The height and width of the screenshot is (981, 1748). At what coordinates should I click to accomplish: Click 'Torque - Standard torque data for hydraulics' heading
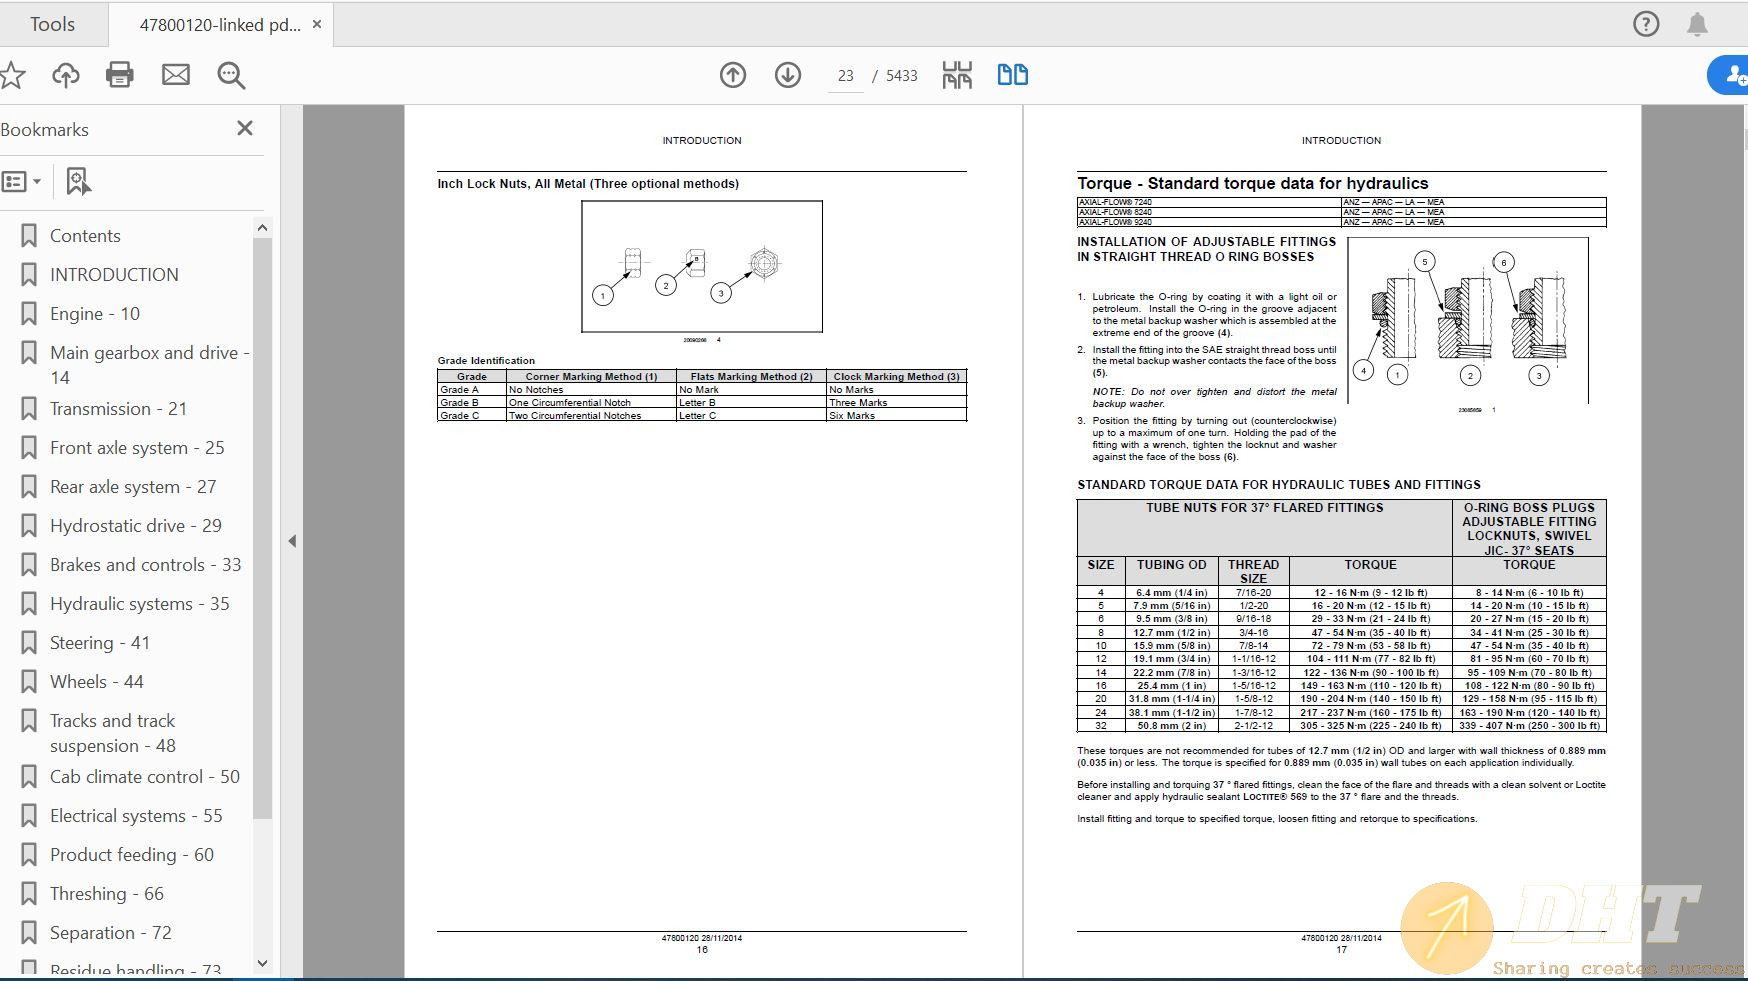tap(1252, 183)
